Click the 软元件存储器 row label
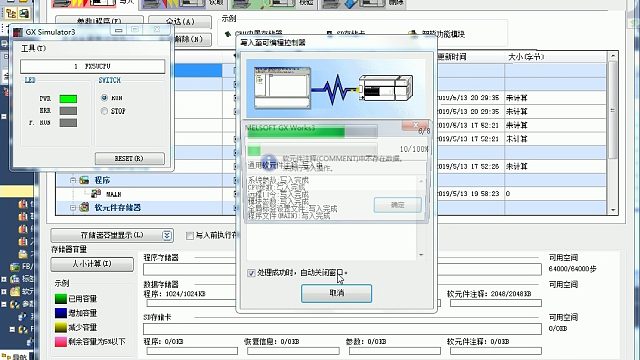640x360 pixels. [x=118, y=207]
